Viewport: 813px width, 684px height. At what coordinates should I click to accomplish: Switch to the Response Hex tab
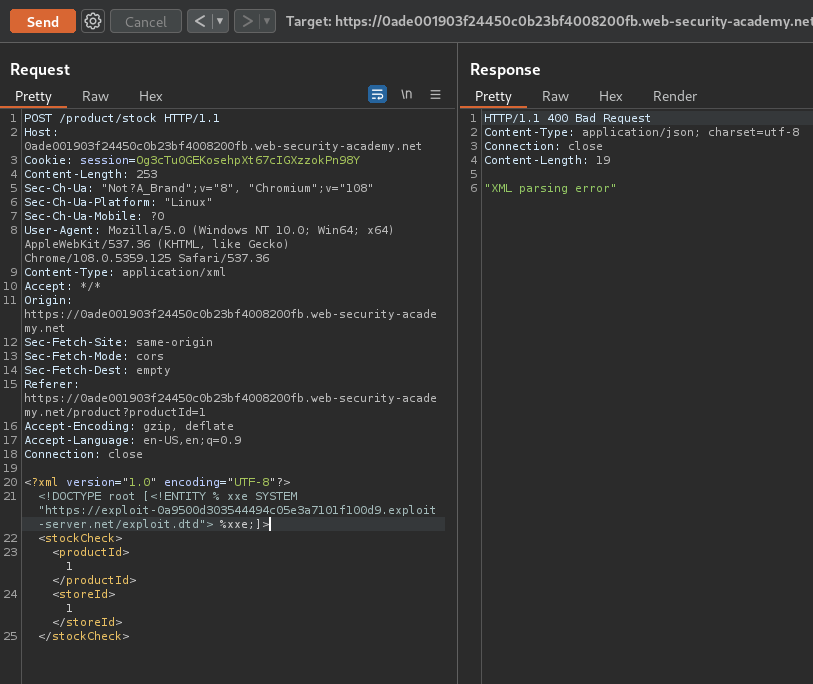610,96
